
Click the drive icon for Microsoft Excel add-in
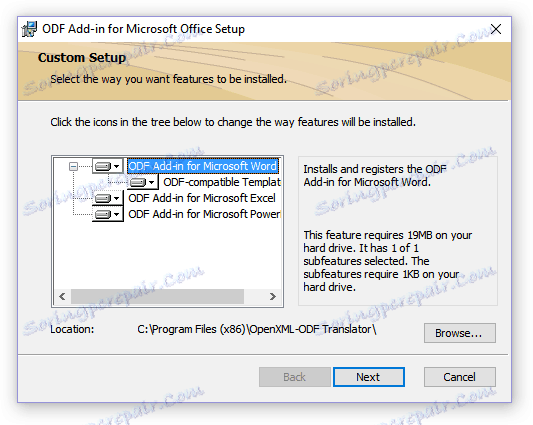107,198
